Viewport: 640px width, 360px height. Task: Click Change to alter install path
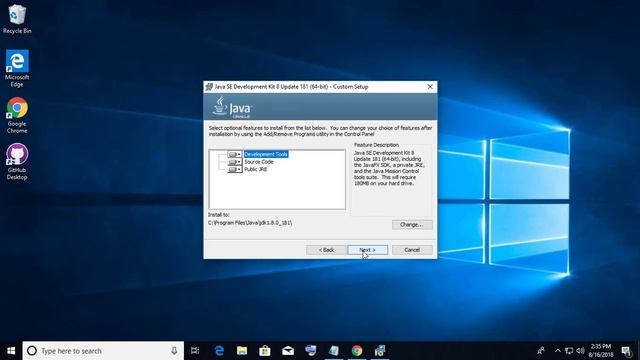point(412,224)
